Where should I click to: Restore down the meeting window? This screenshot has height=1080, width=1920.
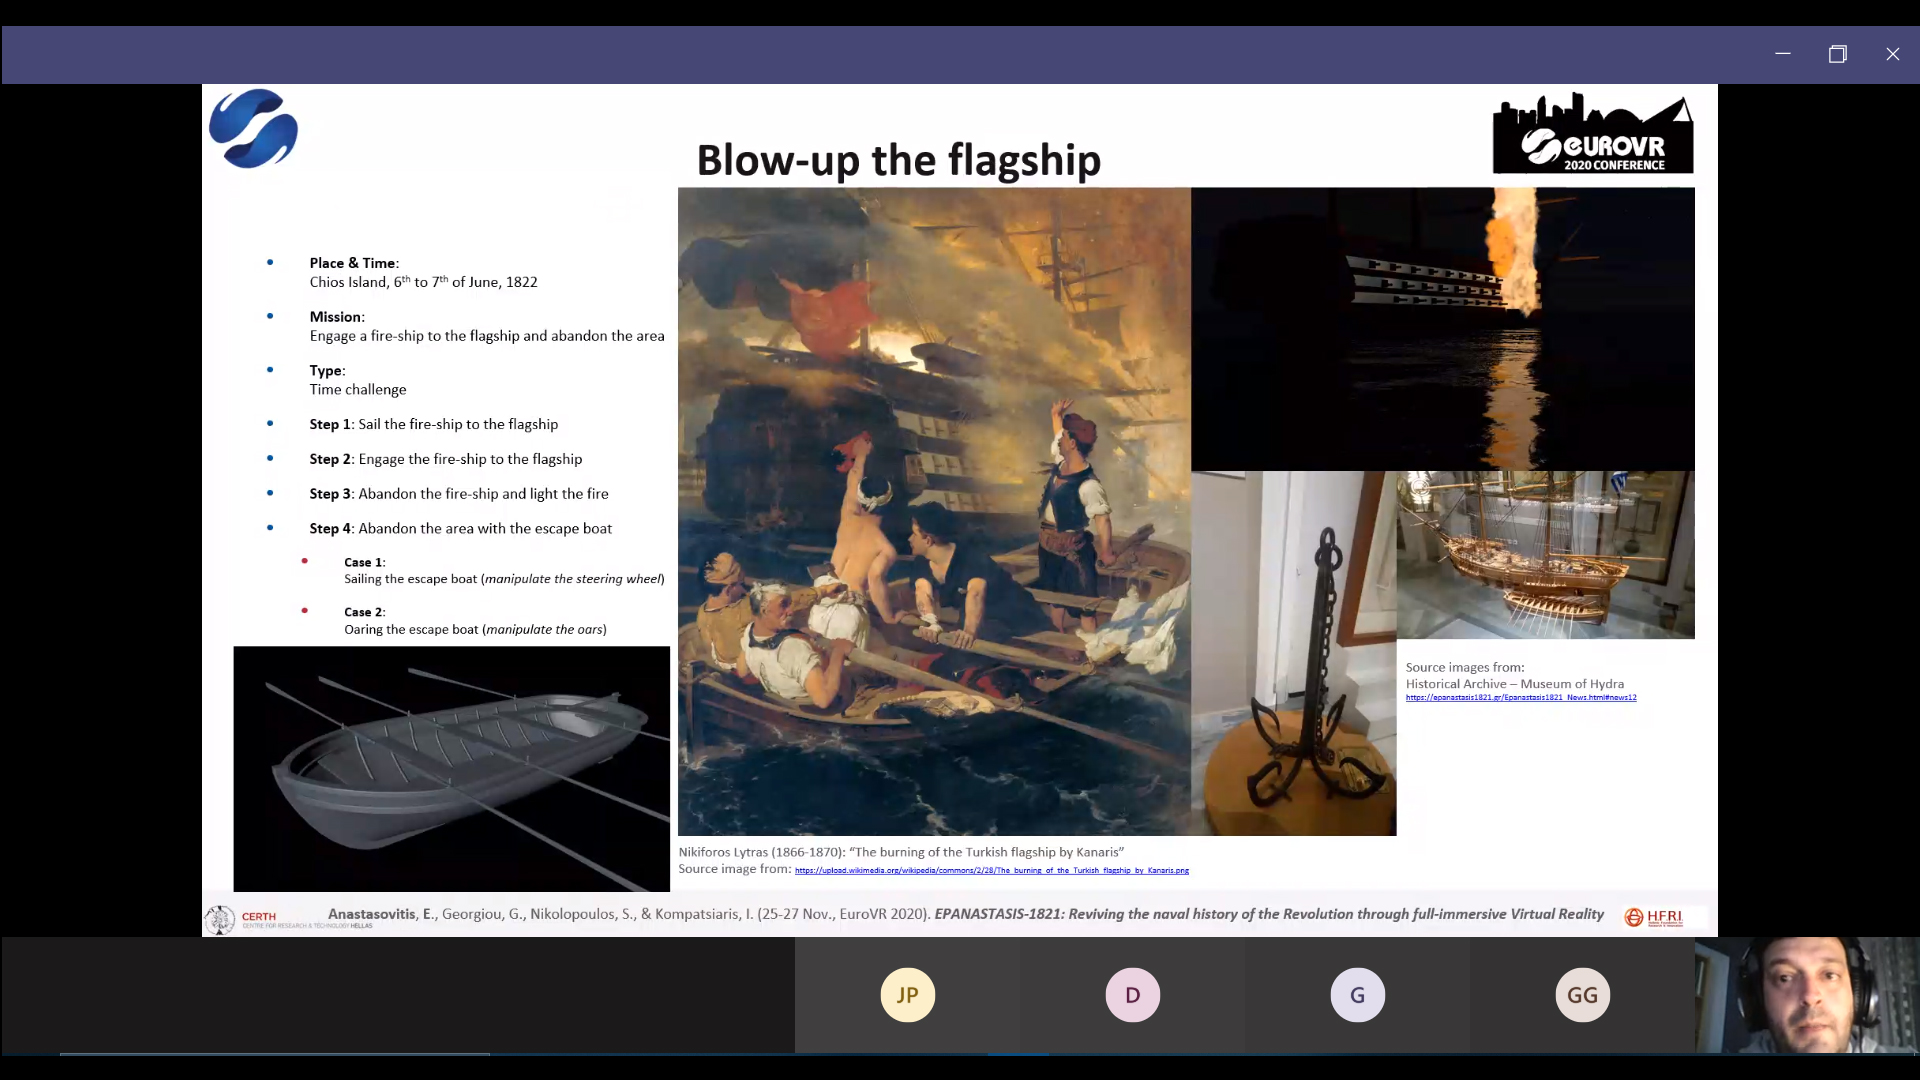(x=1838, y=54)
